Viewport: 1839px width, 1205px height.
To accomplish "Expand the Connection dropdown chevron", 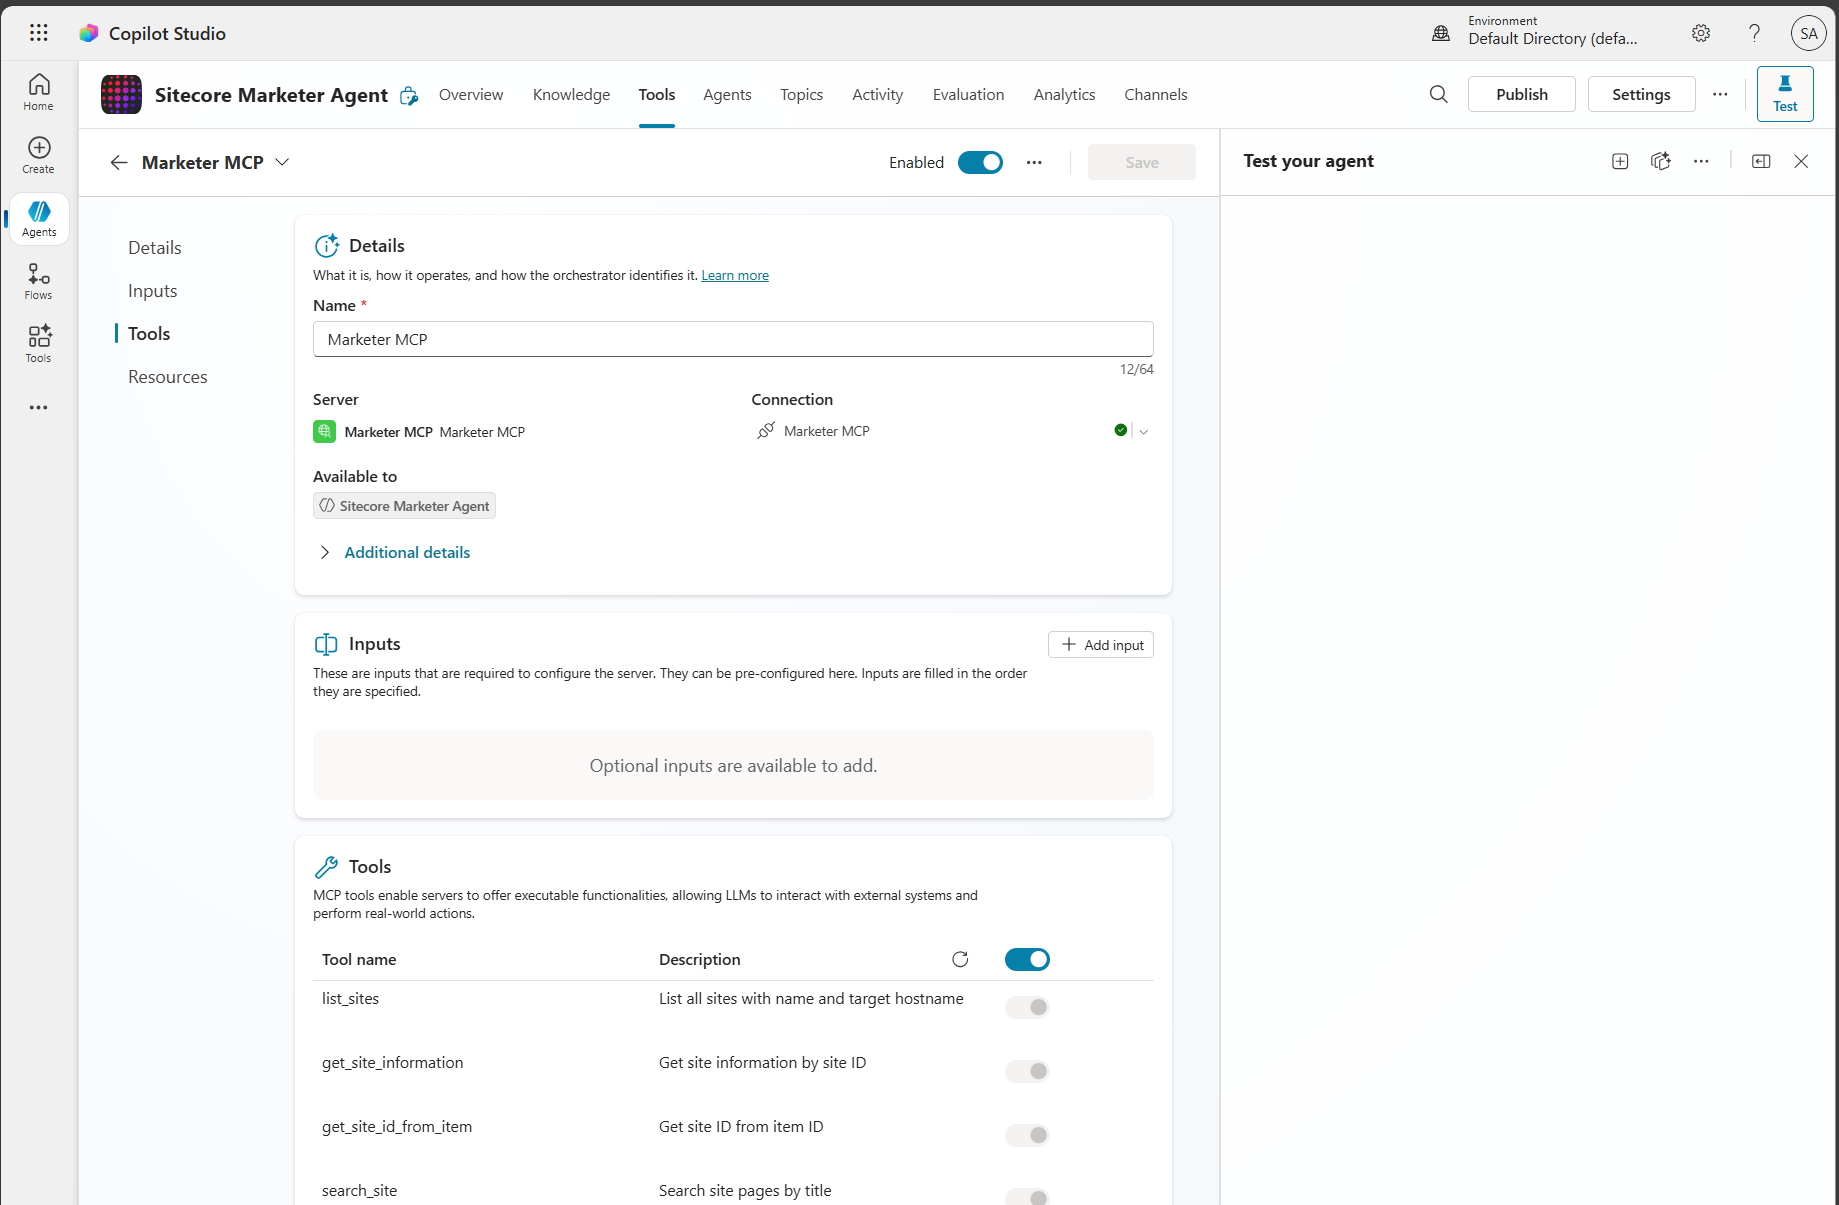I will coord(1143,431).
